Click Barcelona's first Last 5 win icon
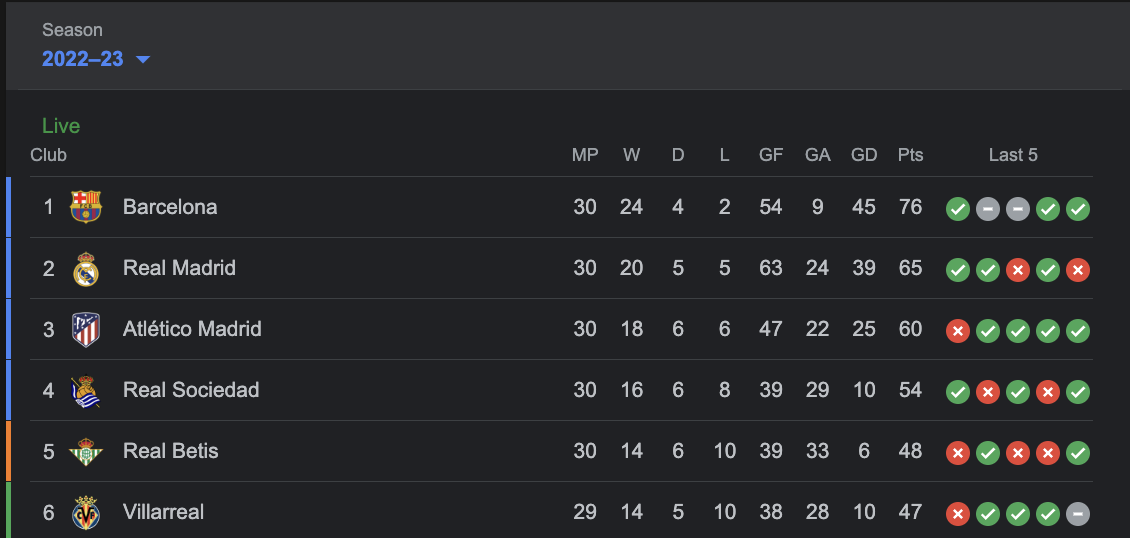This screenshot has height=538, width=1130. (958, 209)
